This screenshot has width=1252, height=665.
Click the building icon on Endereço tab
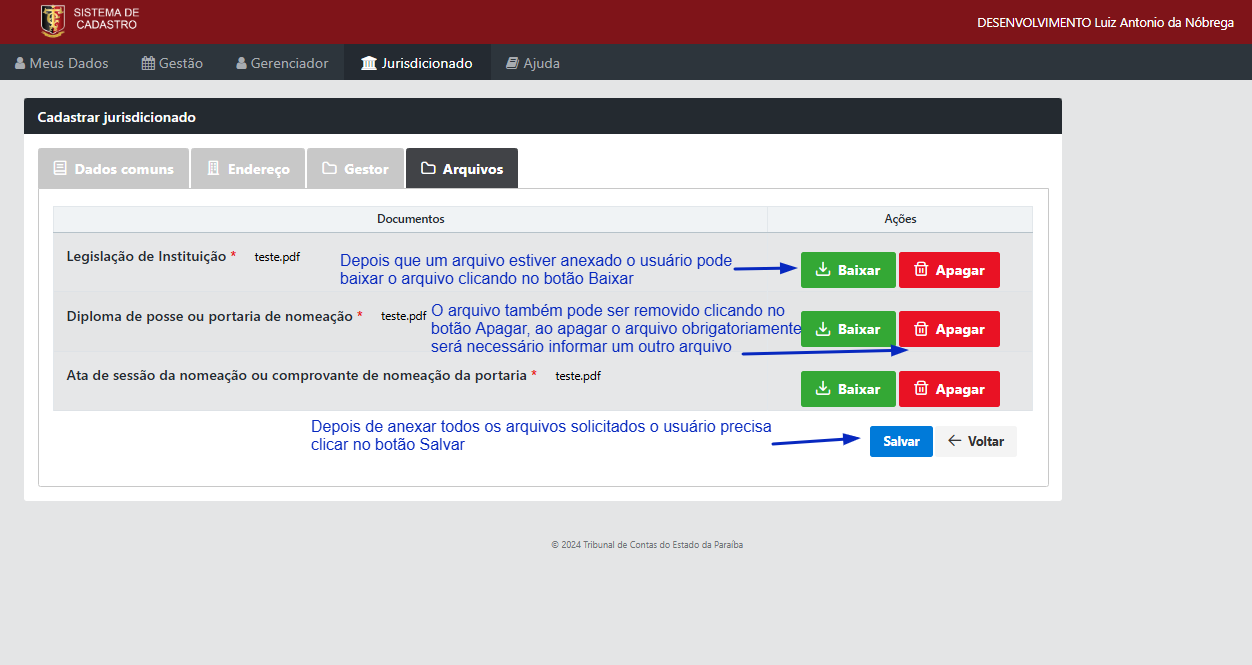point(213,168)
